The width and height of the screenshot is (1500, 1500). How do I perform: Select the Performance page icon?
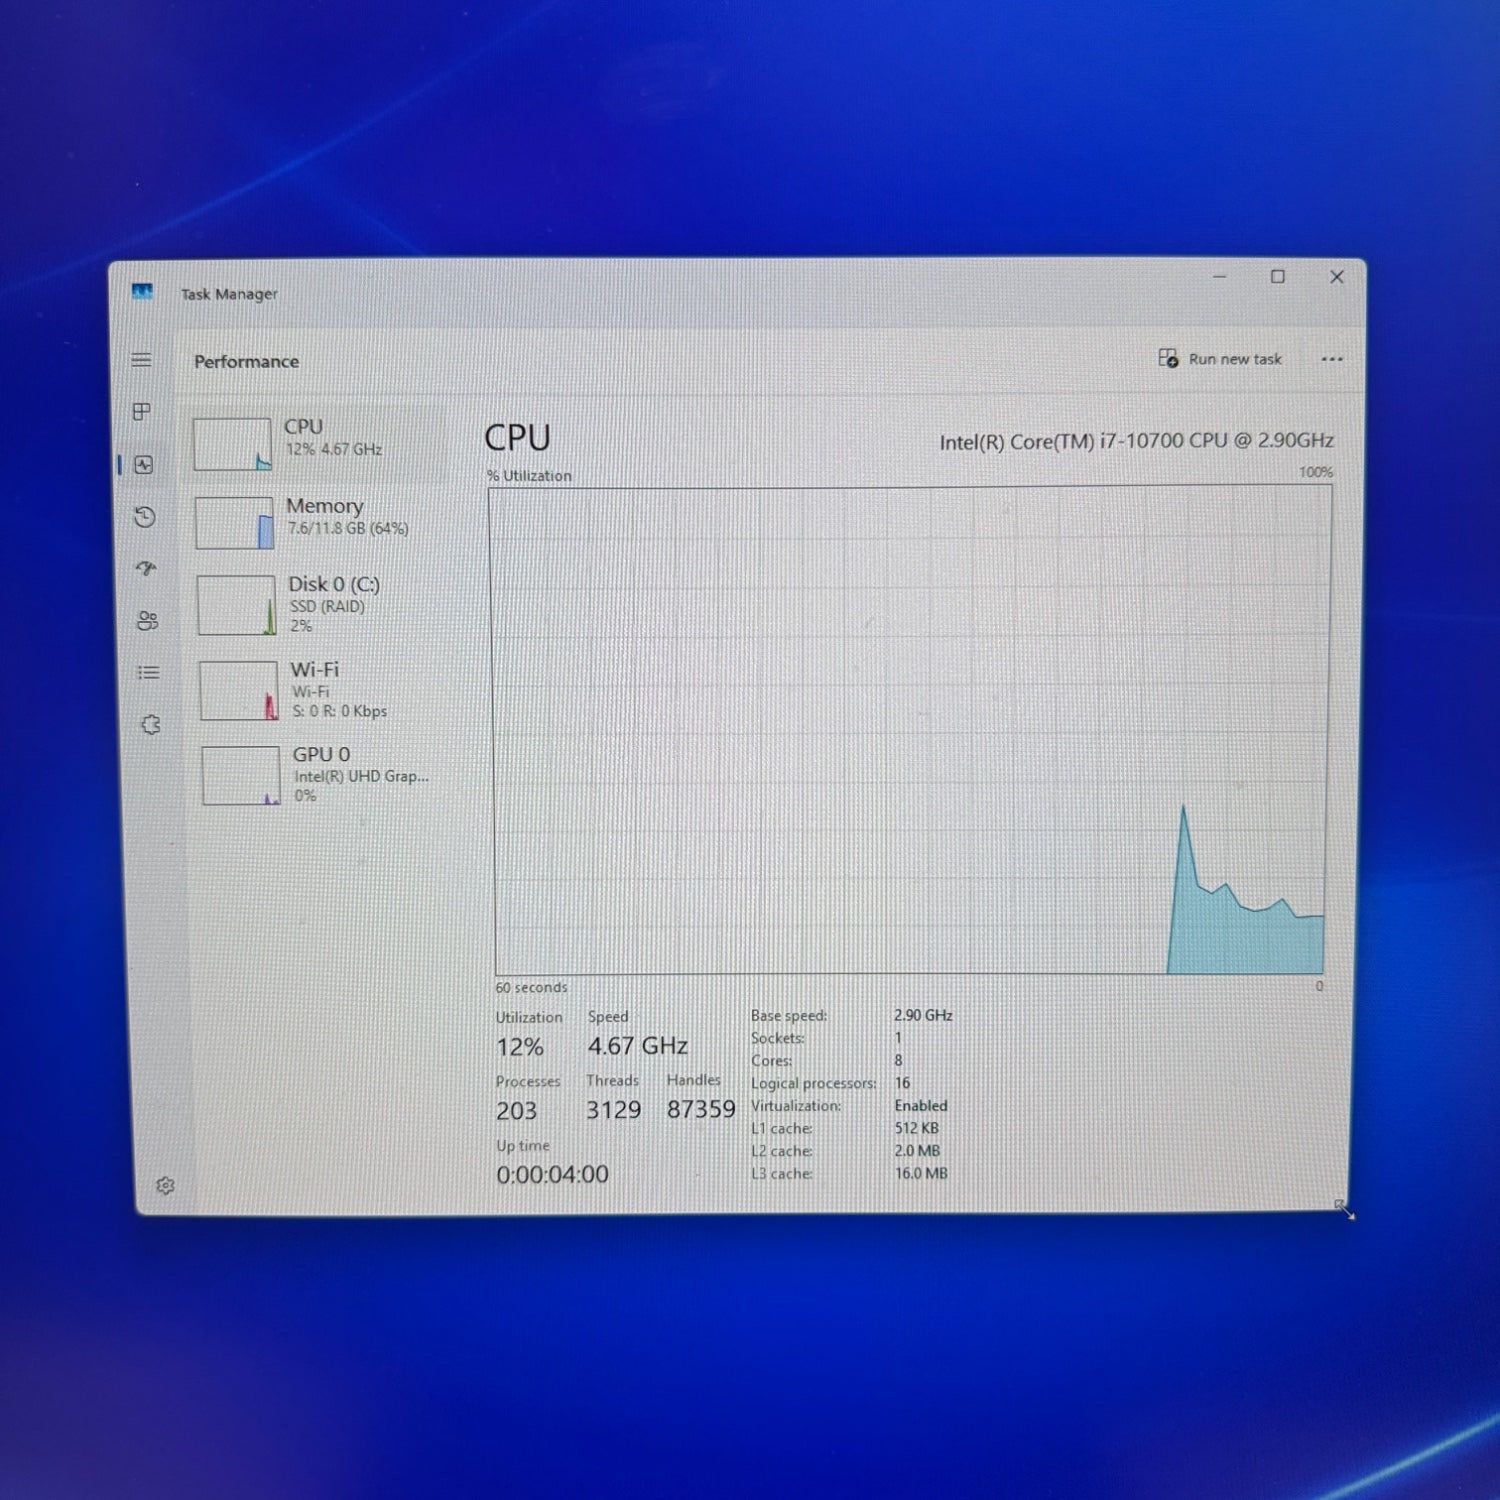144,465
